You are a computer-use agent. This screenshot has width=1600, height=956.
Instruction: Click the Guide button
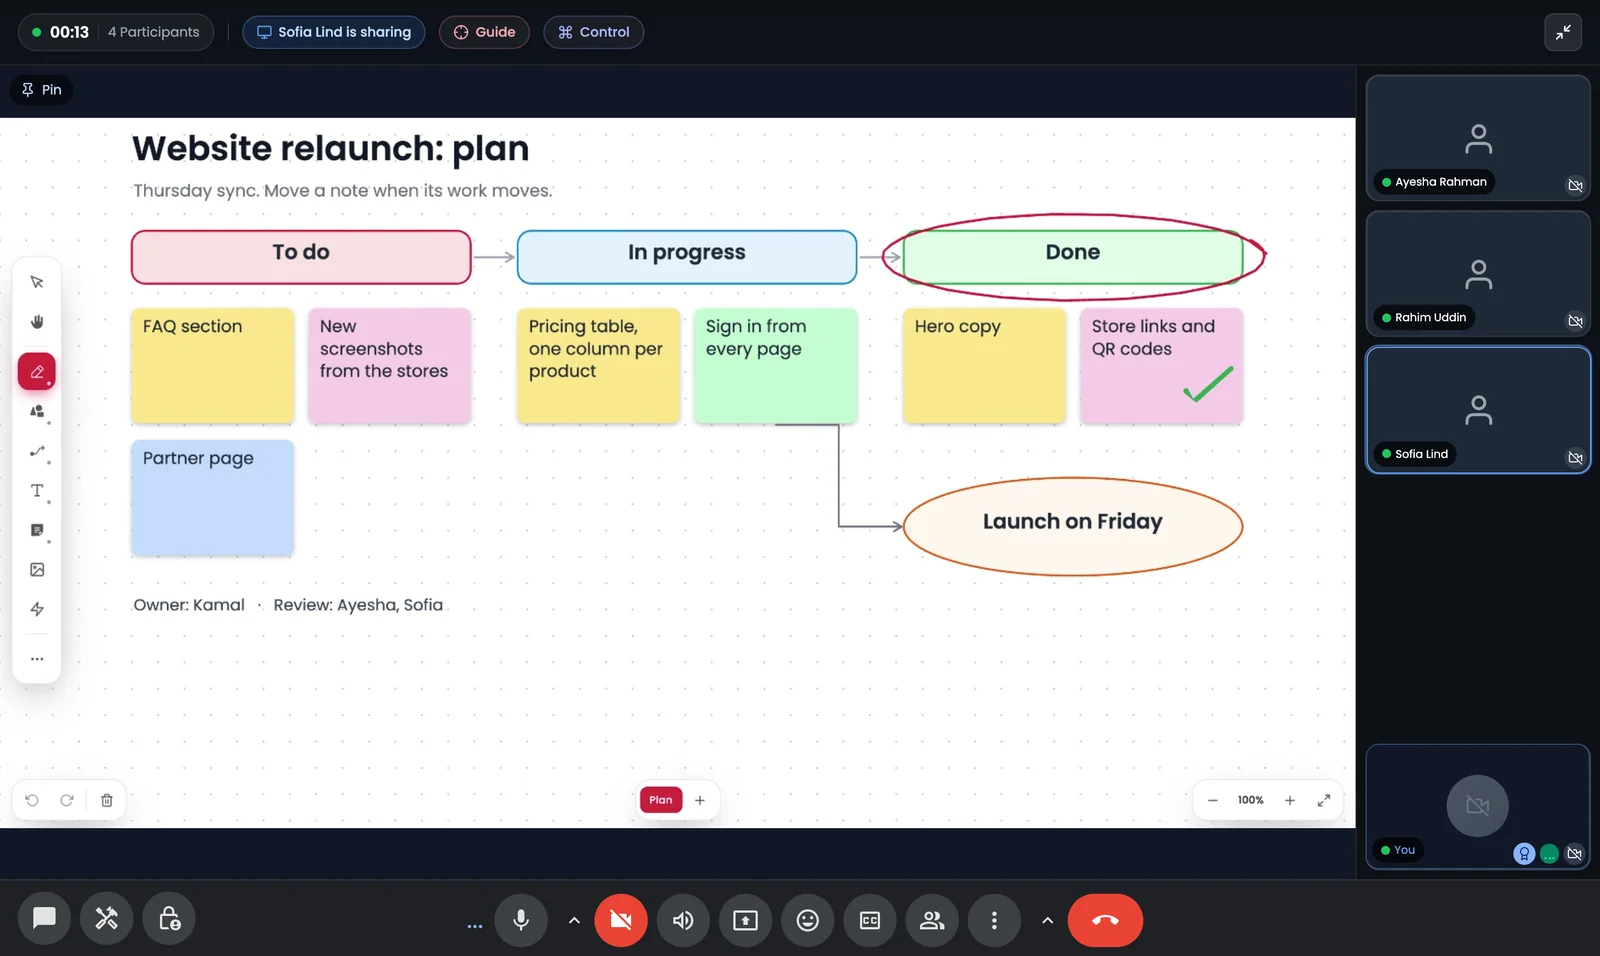pos(484,32)
